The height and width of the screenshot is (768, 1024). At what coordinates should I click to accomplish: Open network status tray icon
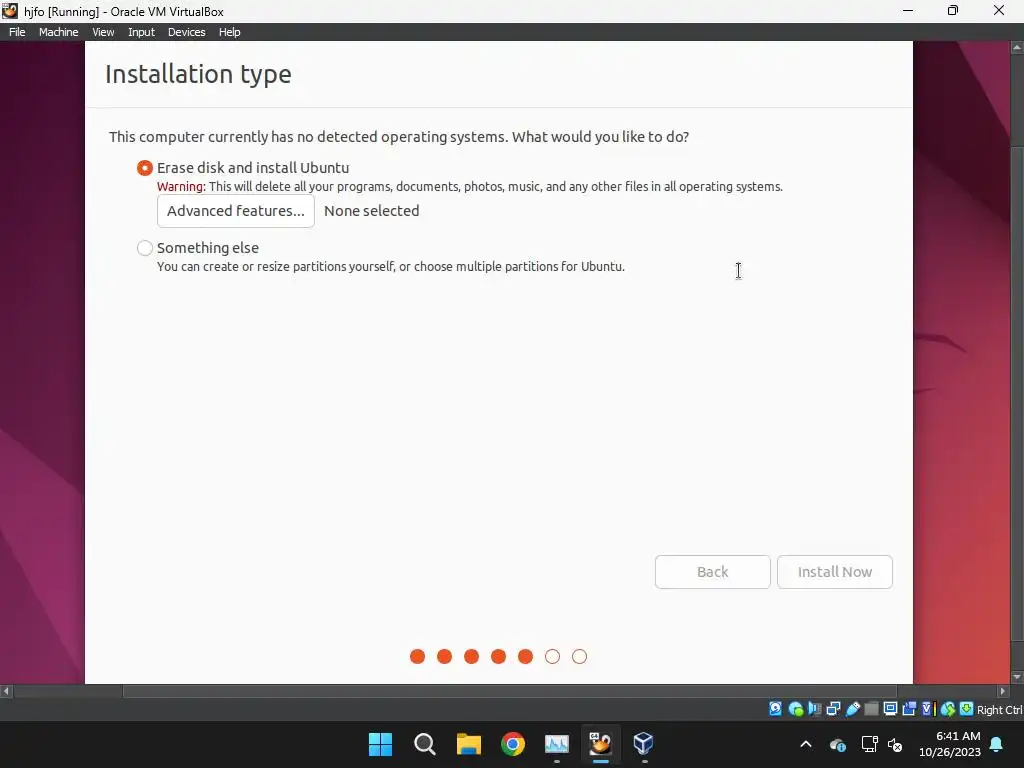click(869, 744)
